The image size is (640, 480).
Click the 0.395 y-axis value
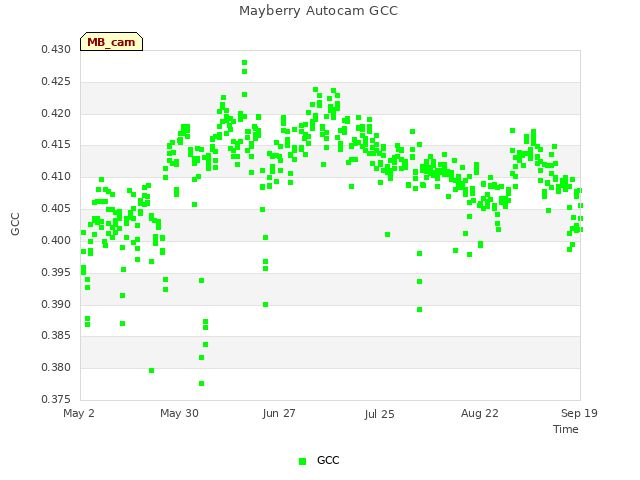56,272
